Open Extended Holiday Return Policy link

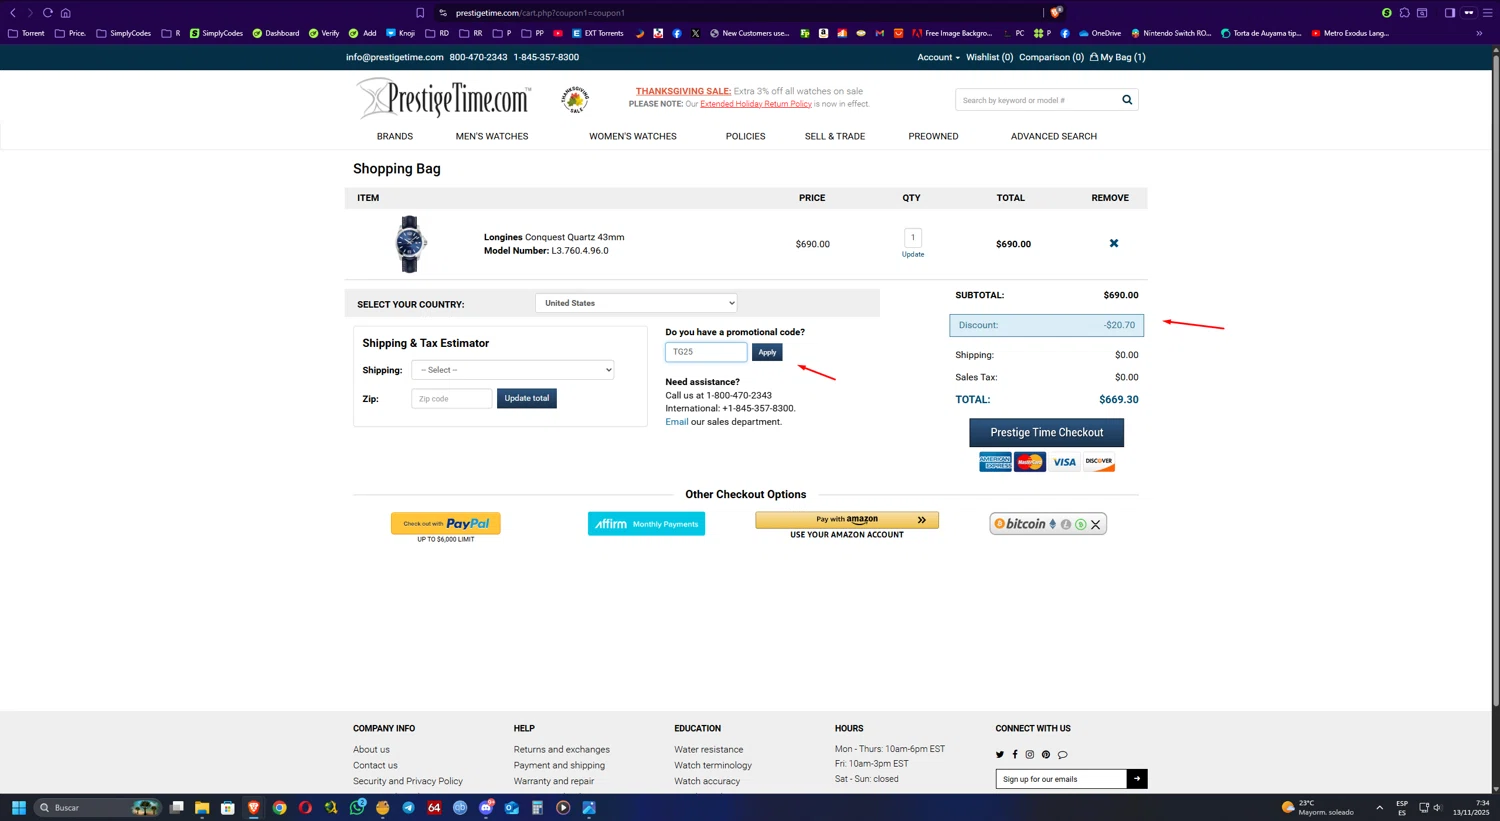point(756,104)
